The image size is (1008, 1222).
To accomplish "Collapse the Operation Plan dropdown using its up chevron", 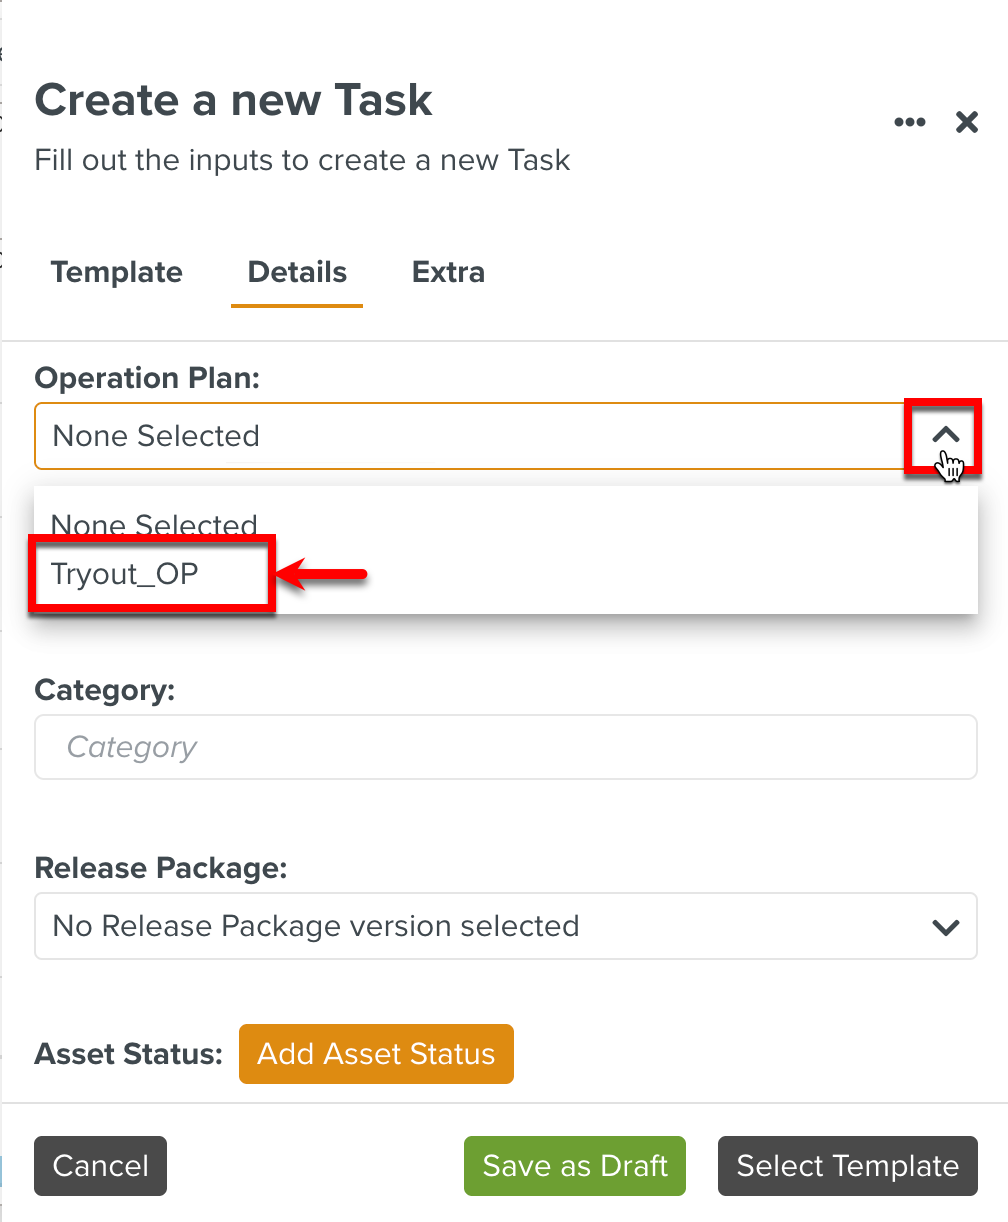I will (x=945, y=435).
